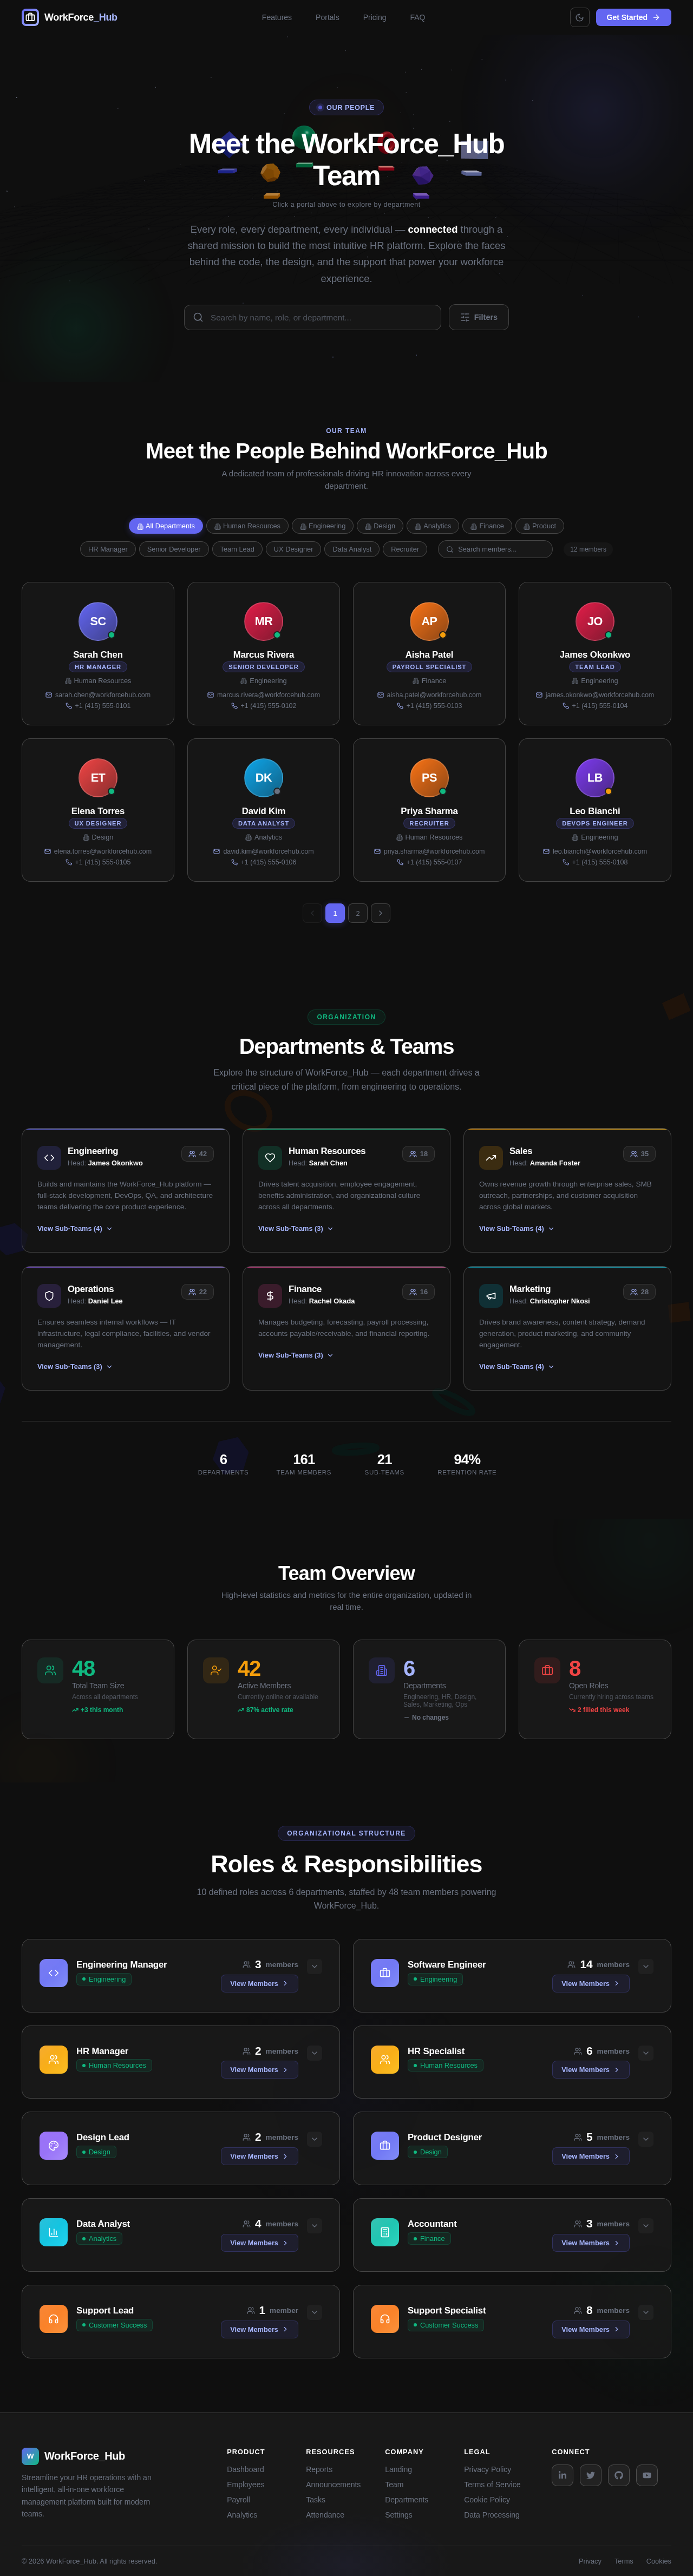Expand Human Resources View Sub-Teams (3)
The image size is (693, 2576).
[296, 1228]
